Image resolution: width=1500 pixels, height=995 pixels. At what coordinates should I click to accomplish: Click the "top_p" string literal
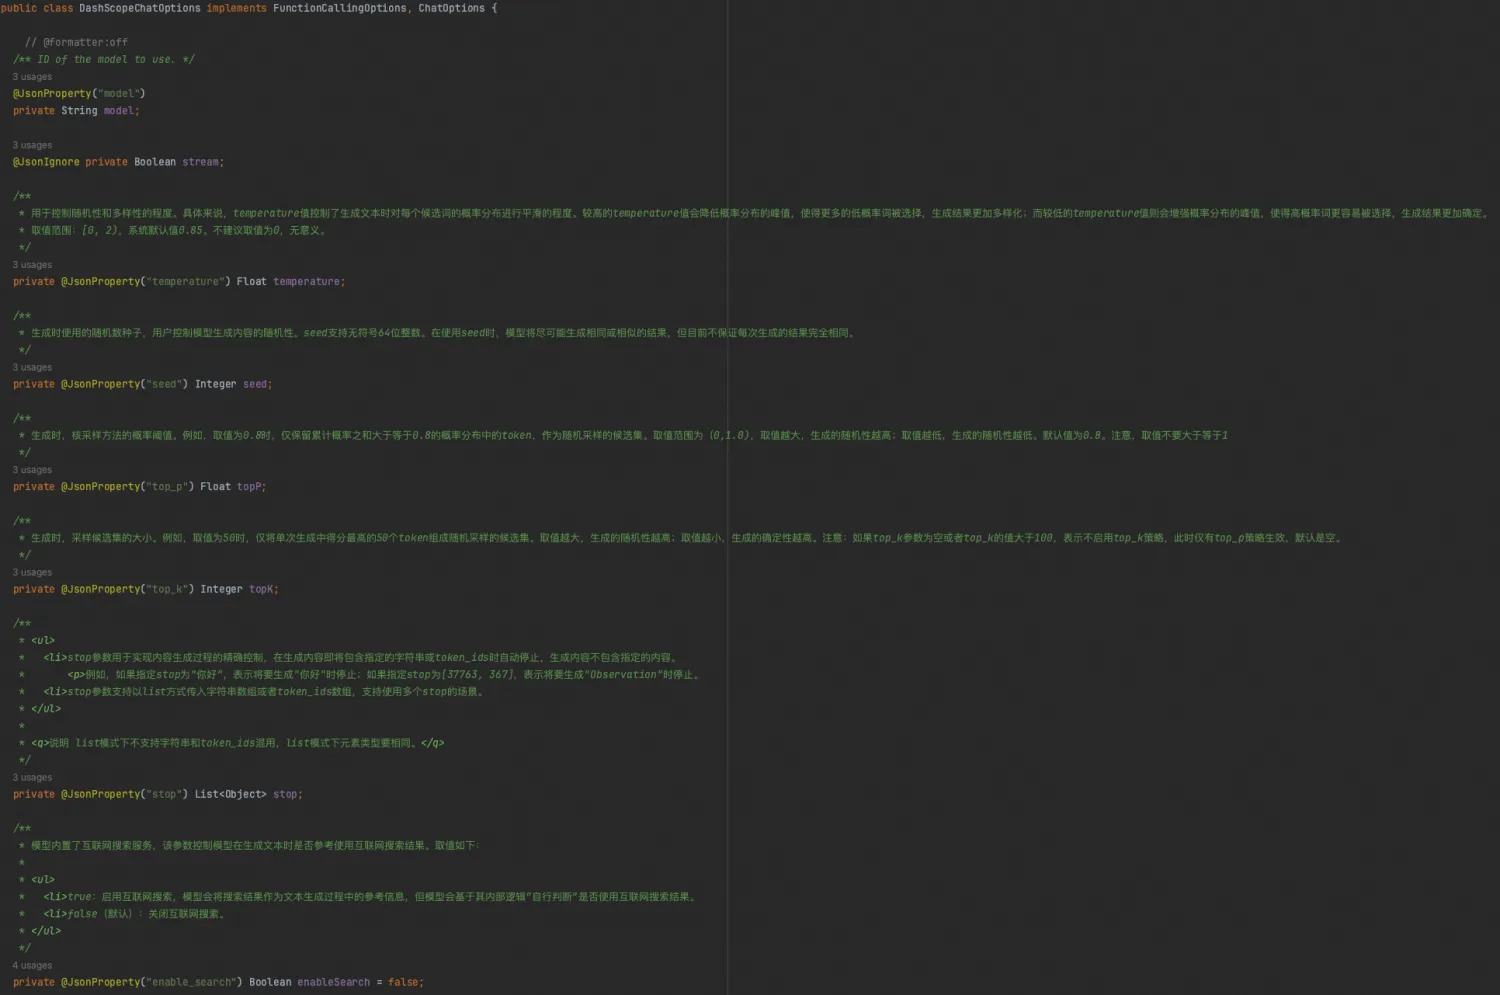click(167, 487)
